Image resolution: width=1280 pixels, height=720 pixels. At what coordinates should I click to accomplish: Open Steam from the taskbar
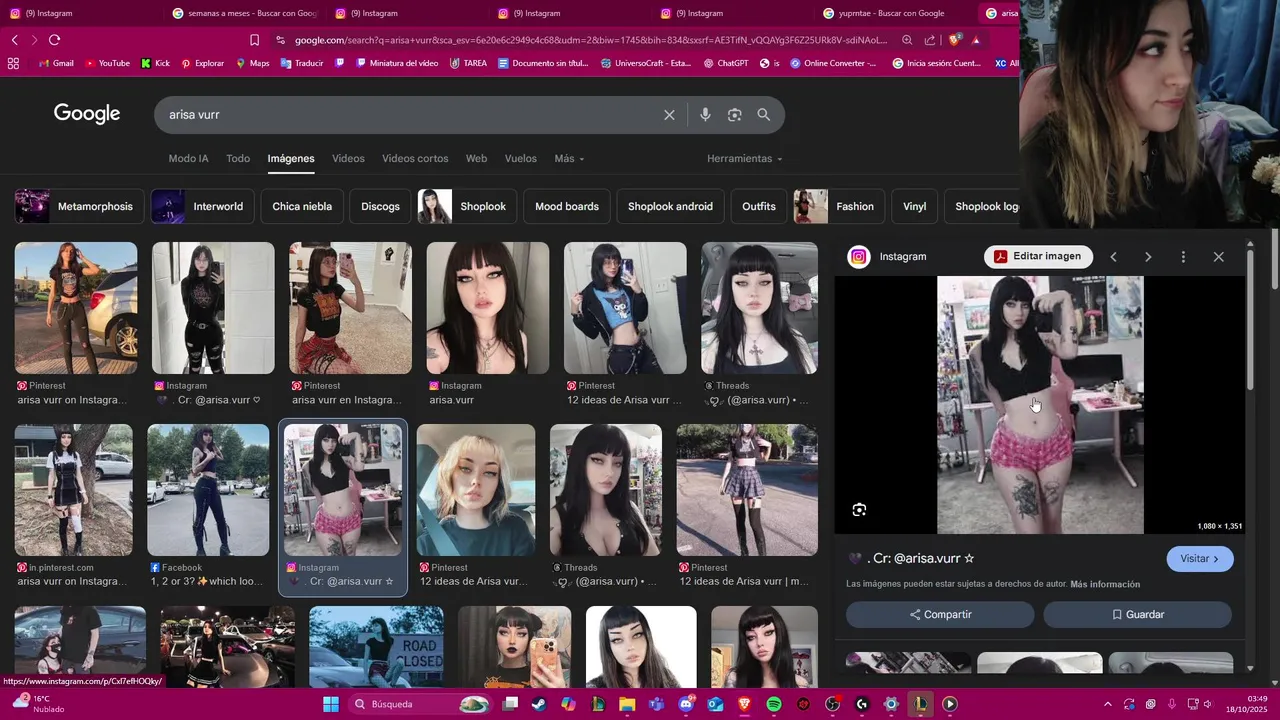click(x=539, y=704)
